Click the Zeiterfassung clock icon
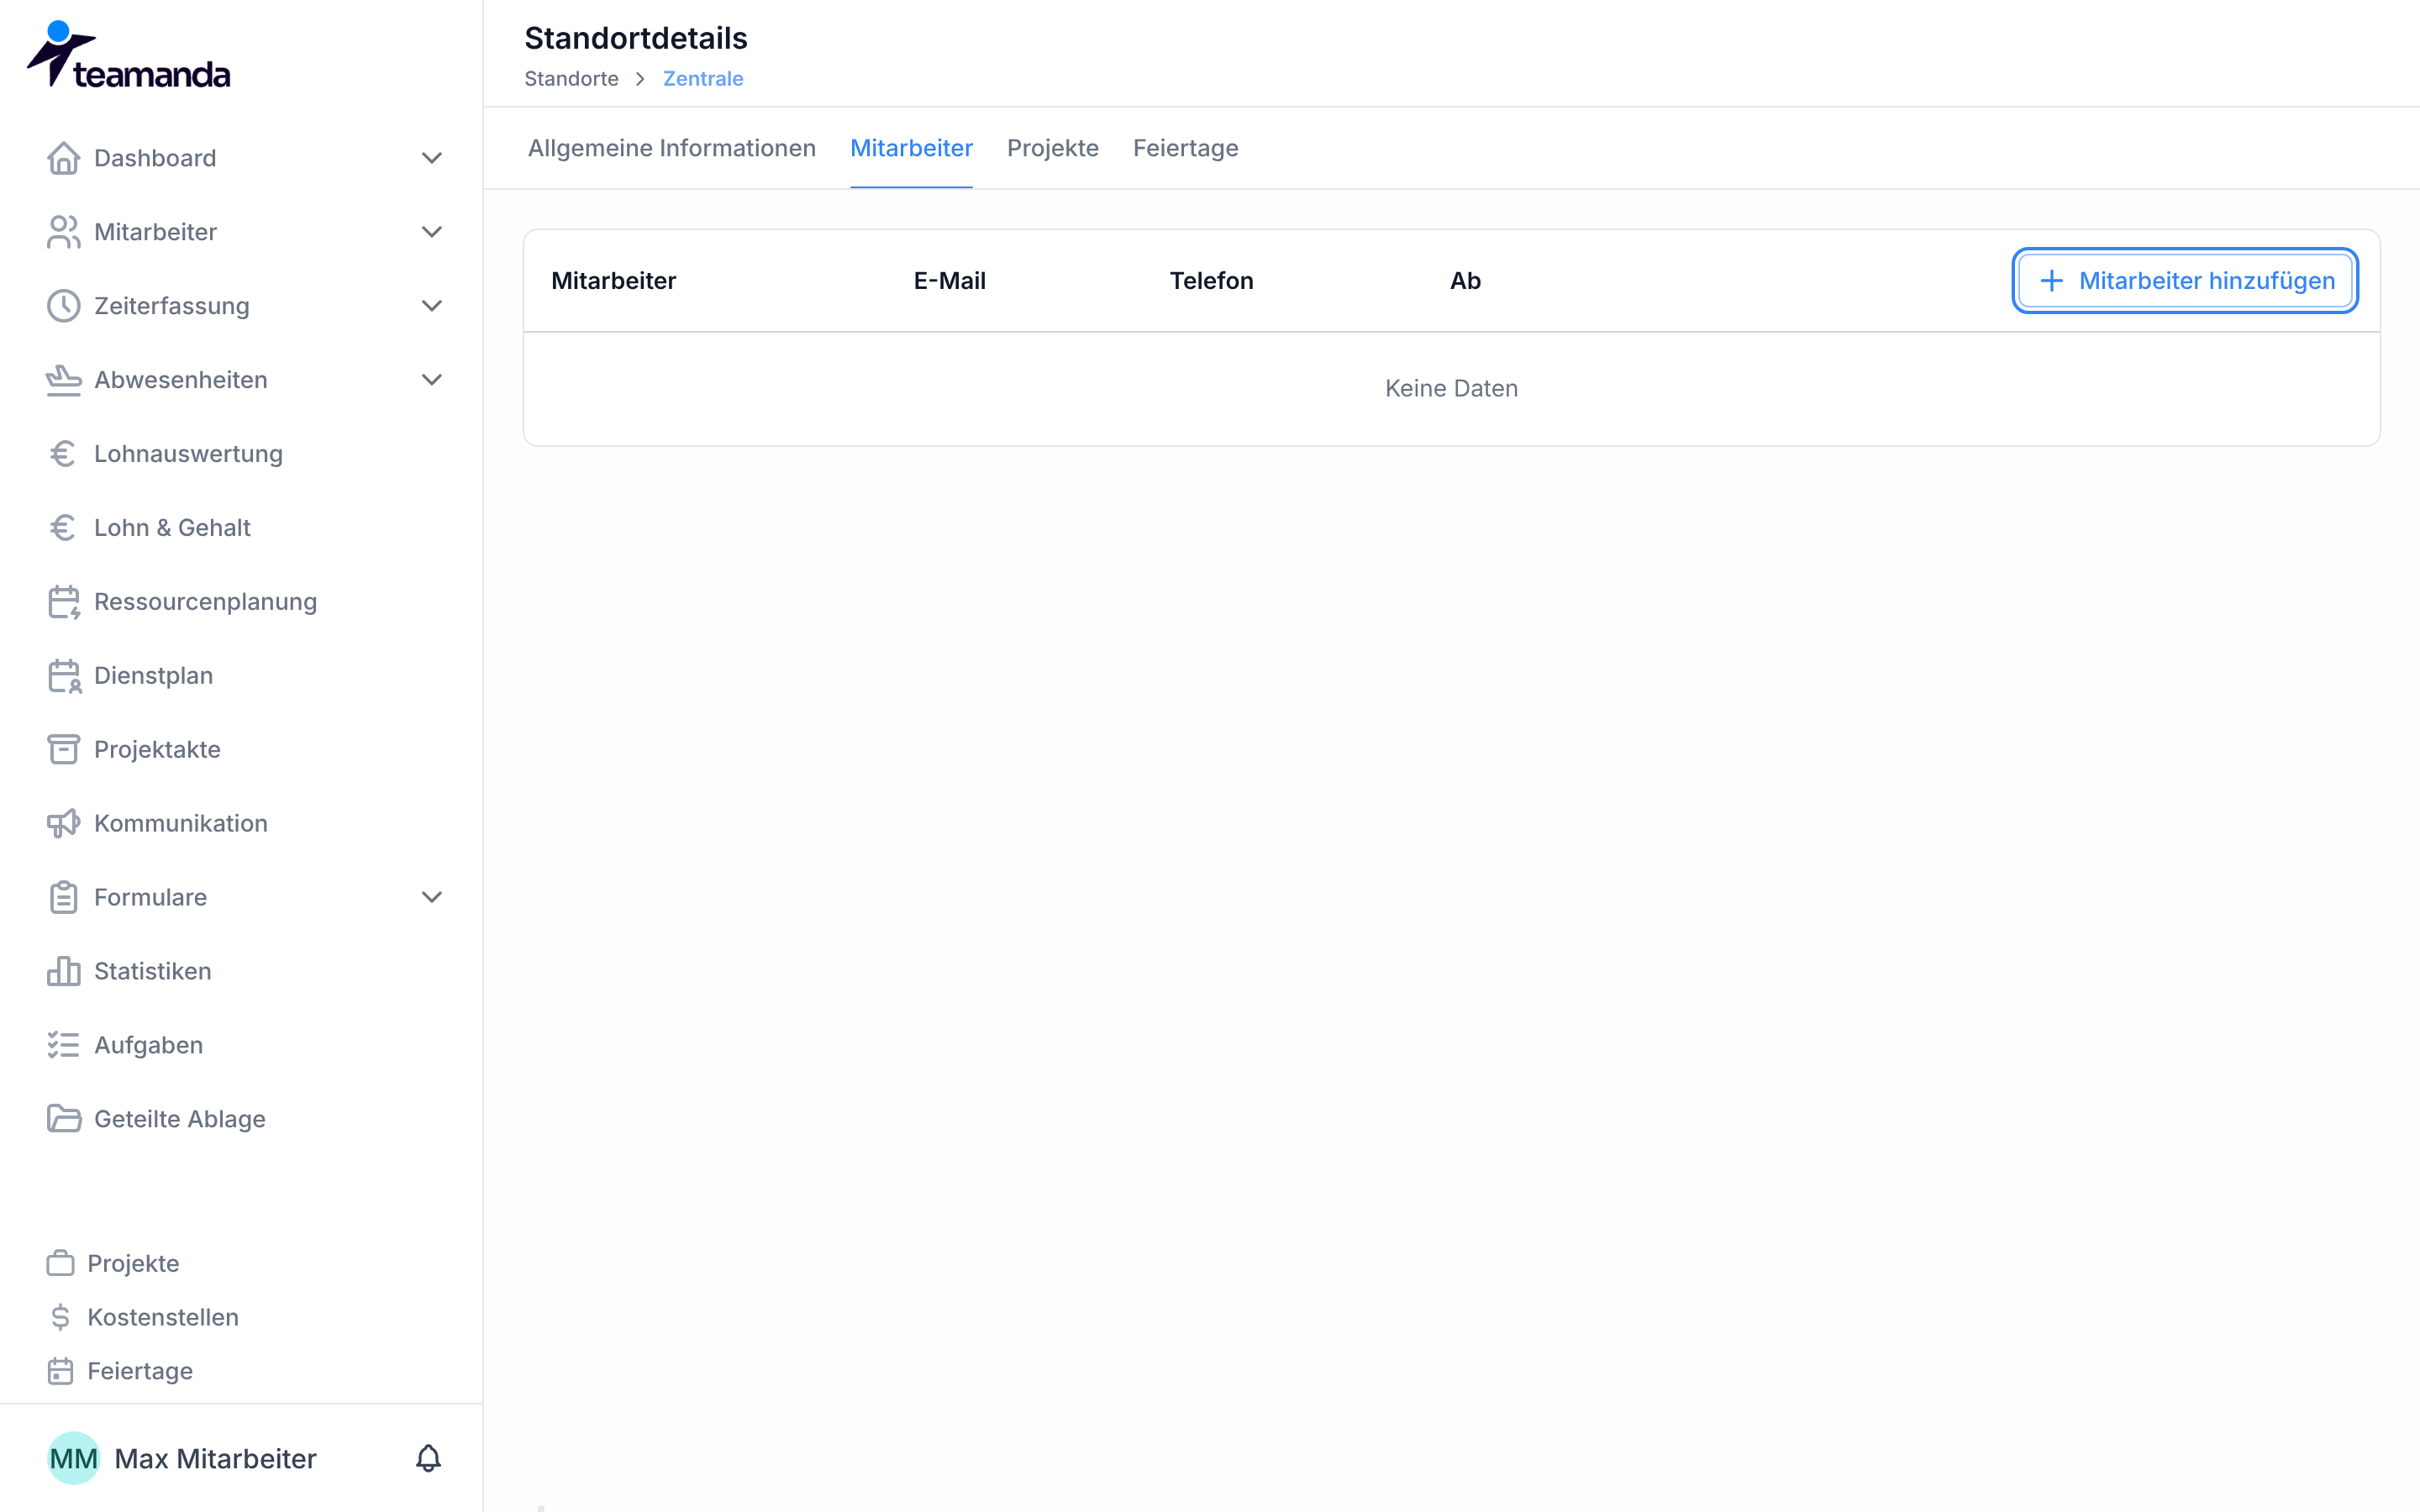The width and height of the screenshot is (2420, 1512). coord(63,306)
